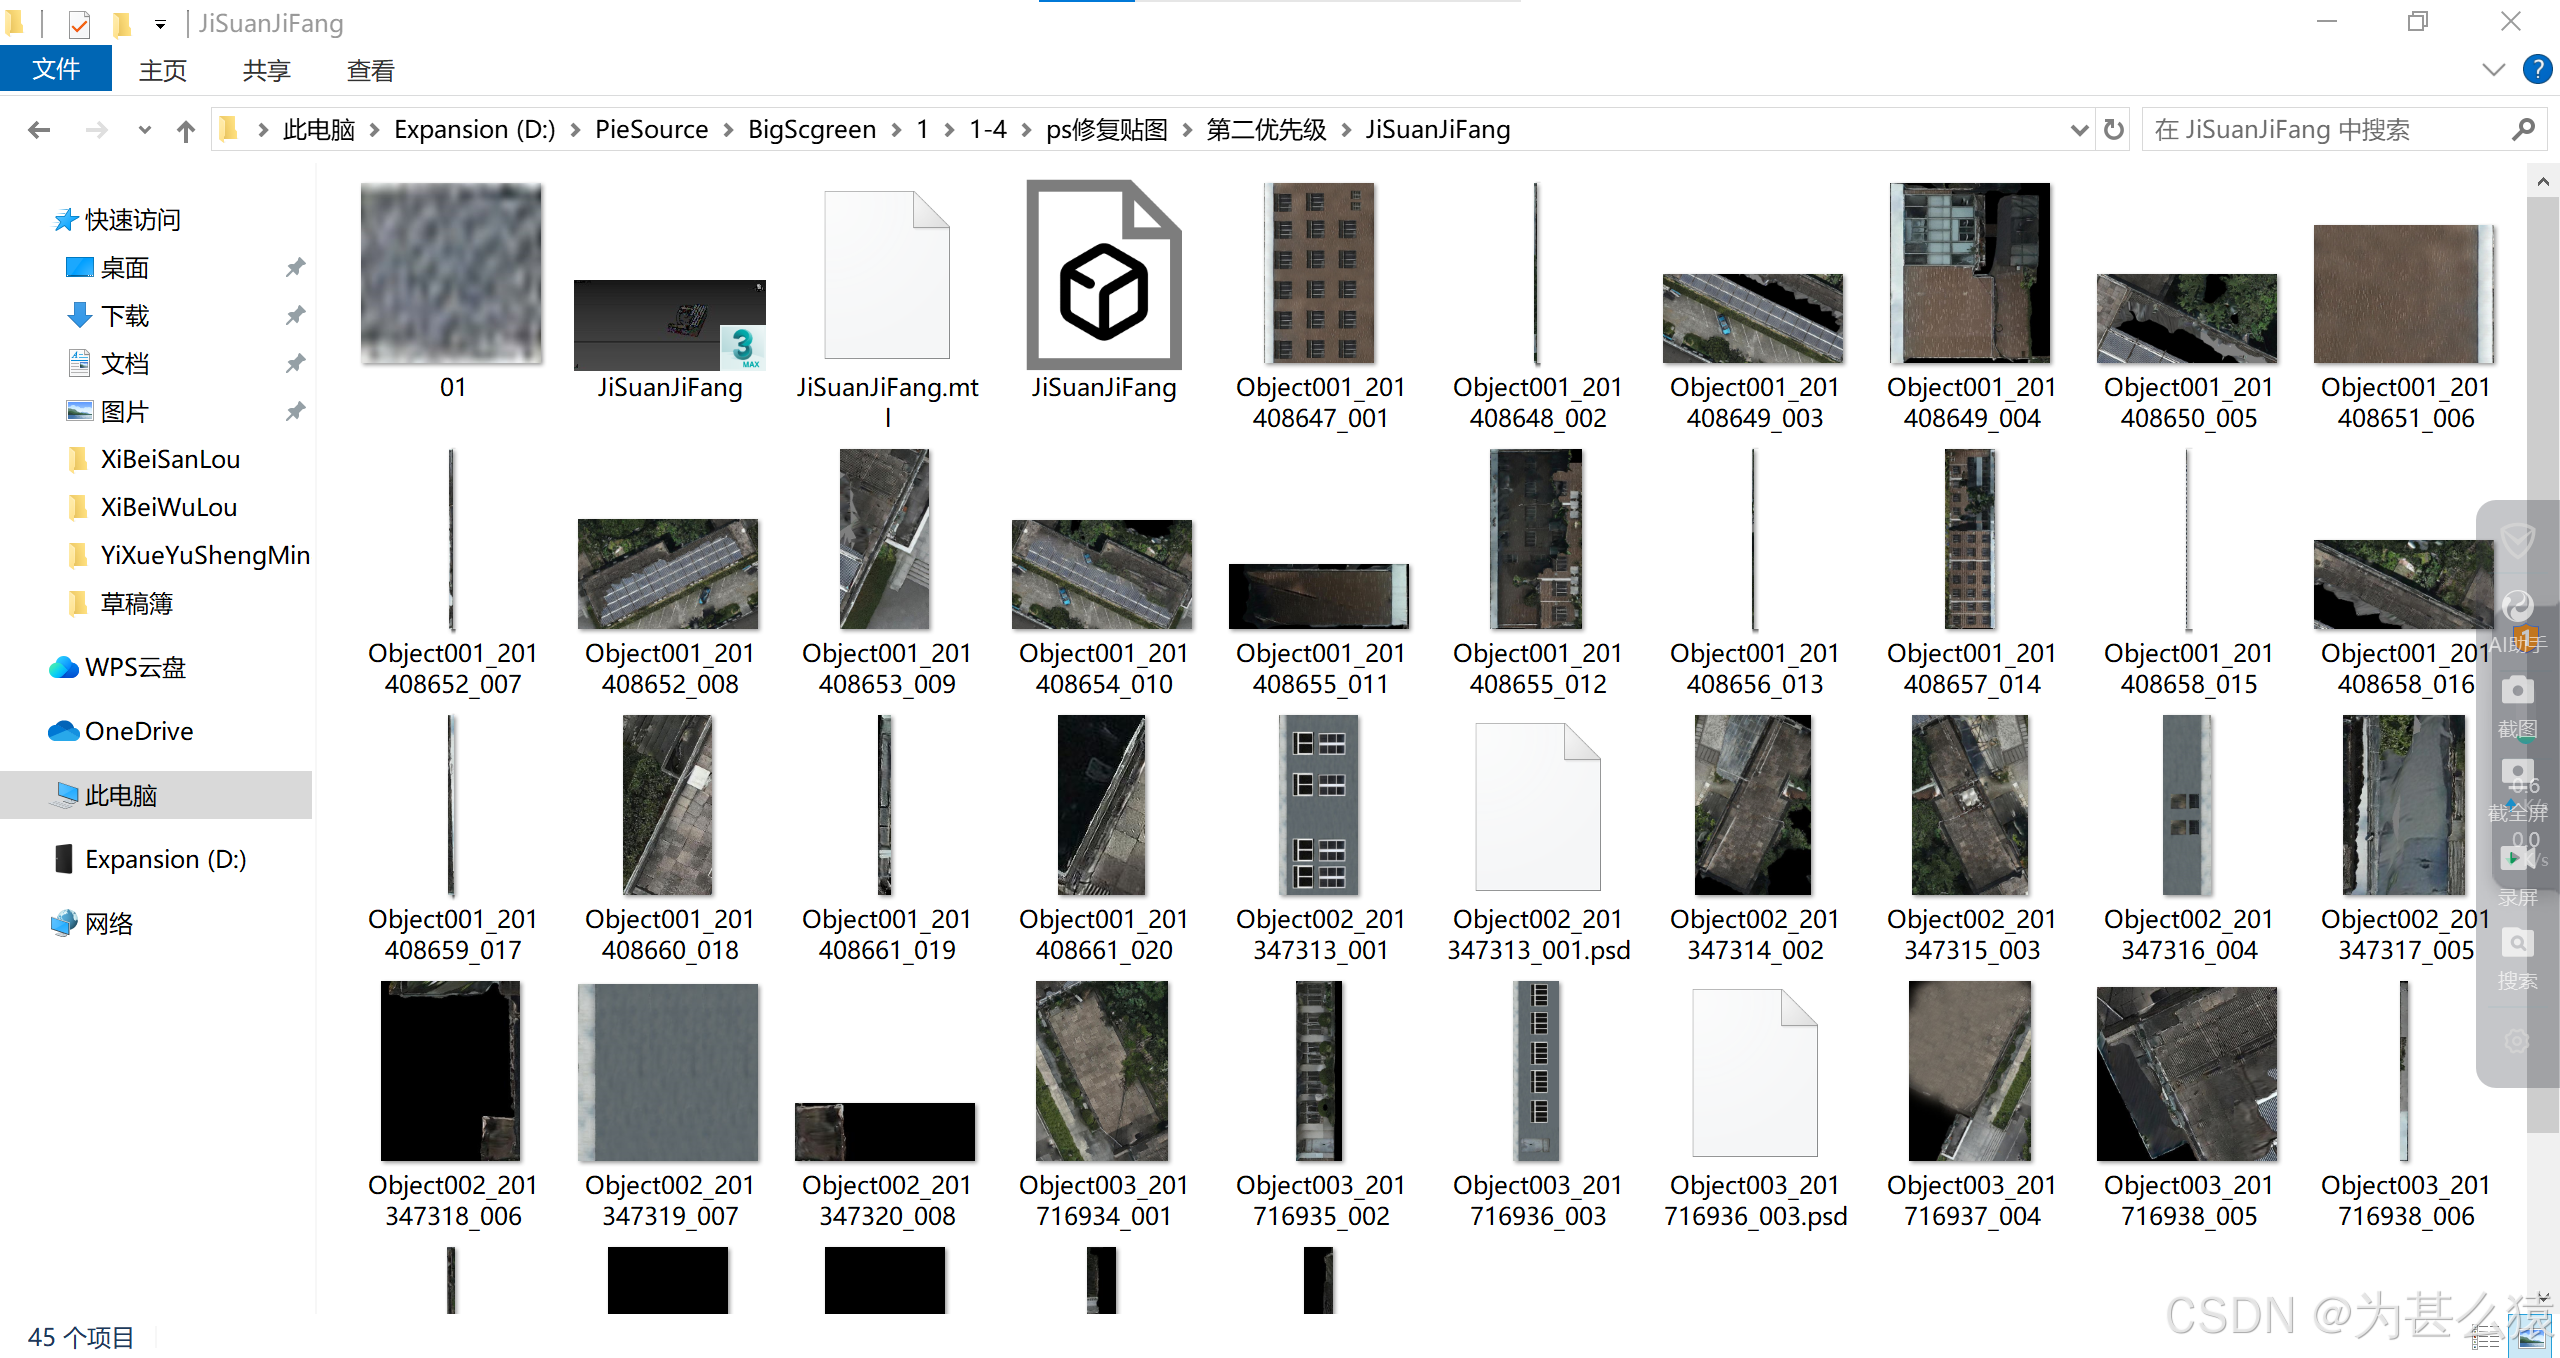Click 第二优先级 in address breadcrumb

[x=1266, y=130]
